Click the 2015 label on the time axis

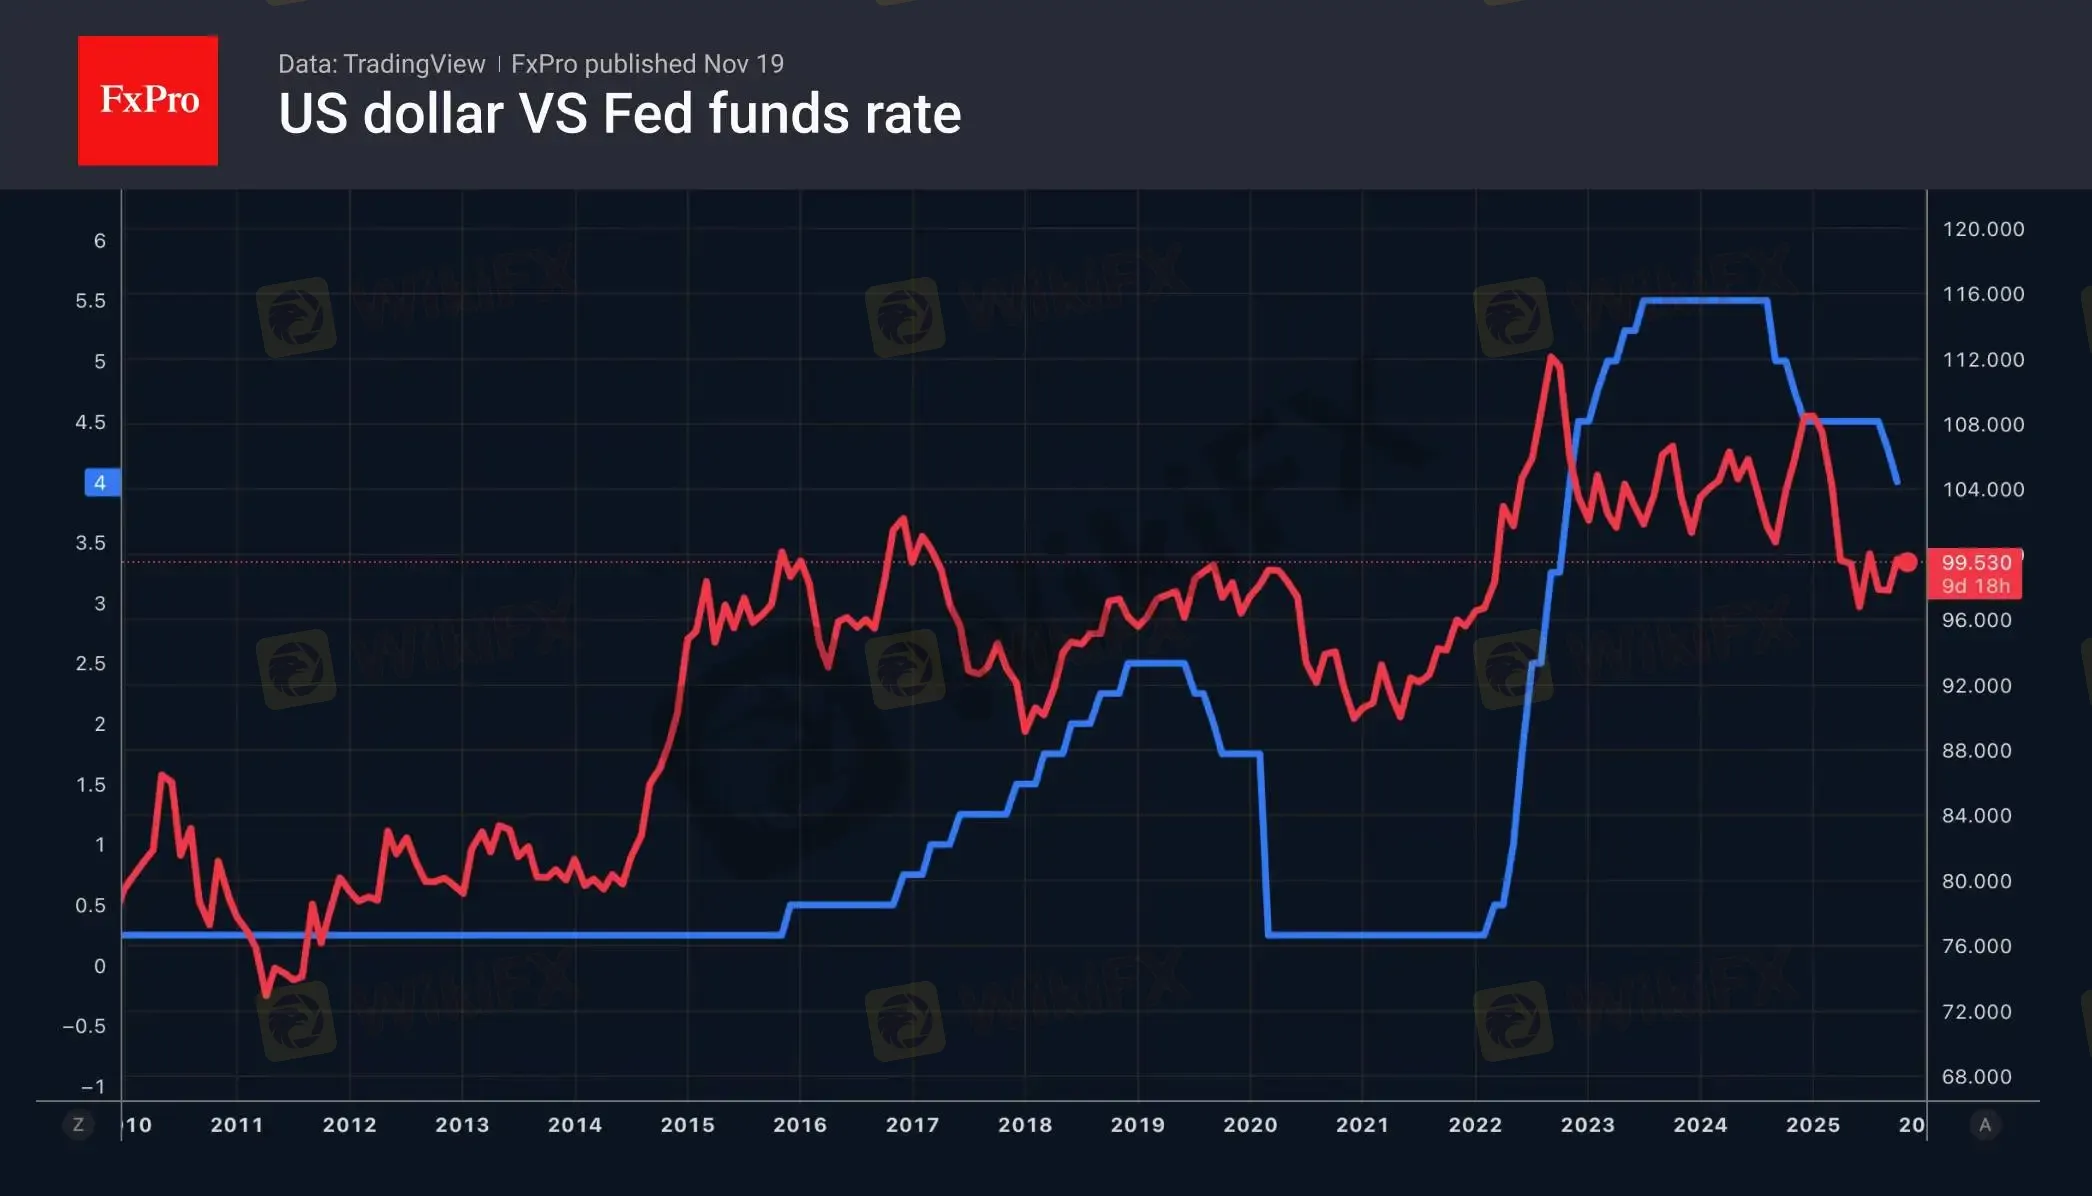point(687,1125)
